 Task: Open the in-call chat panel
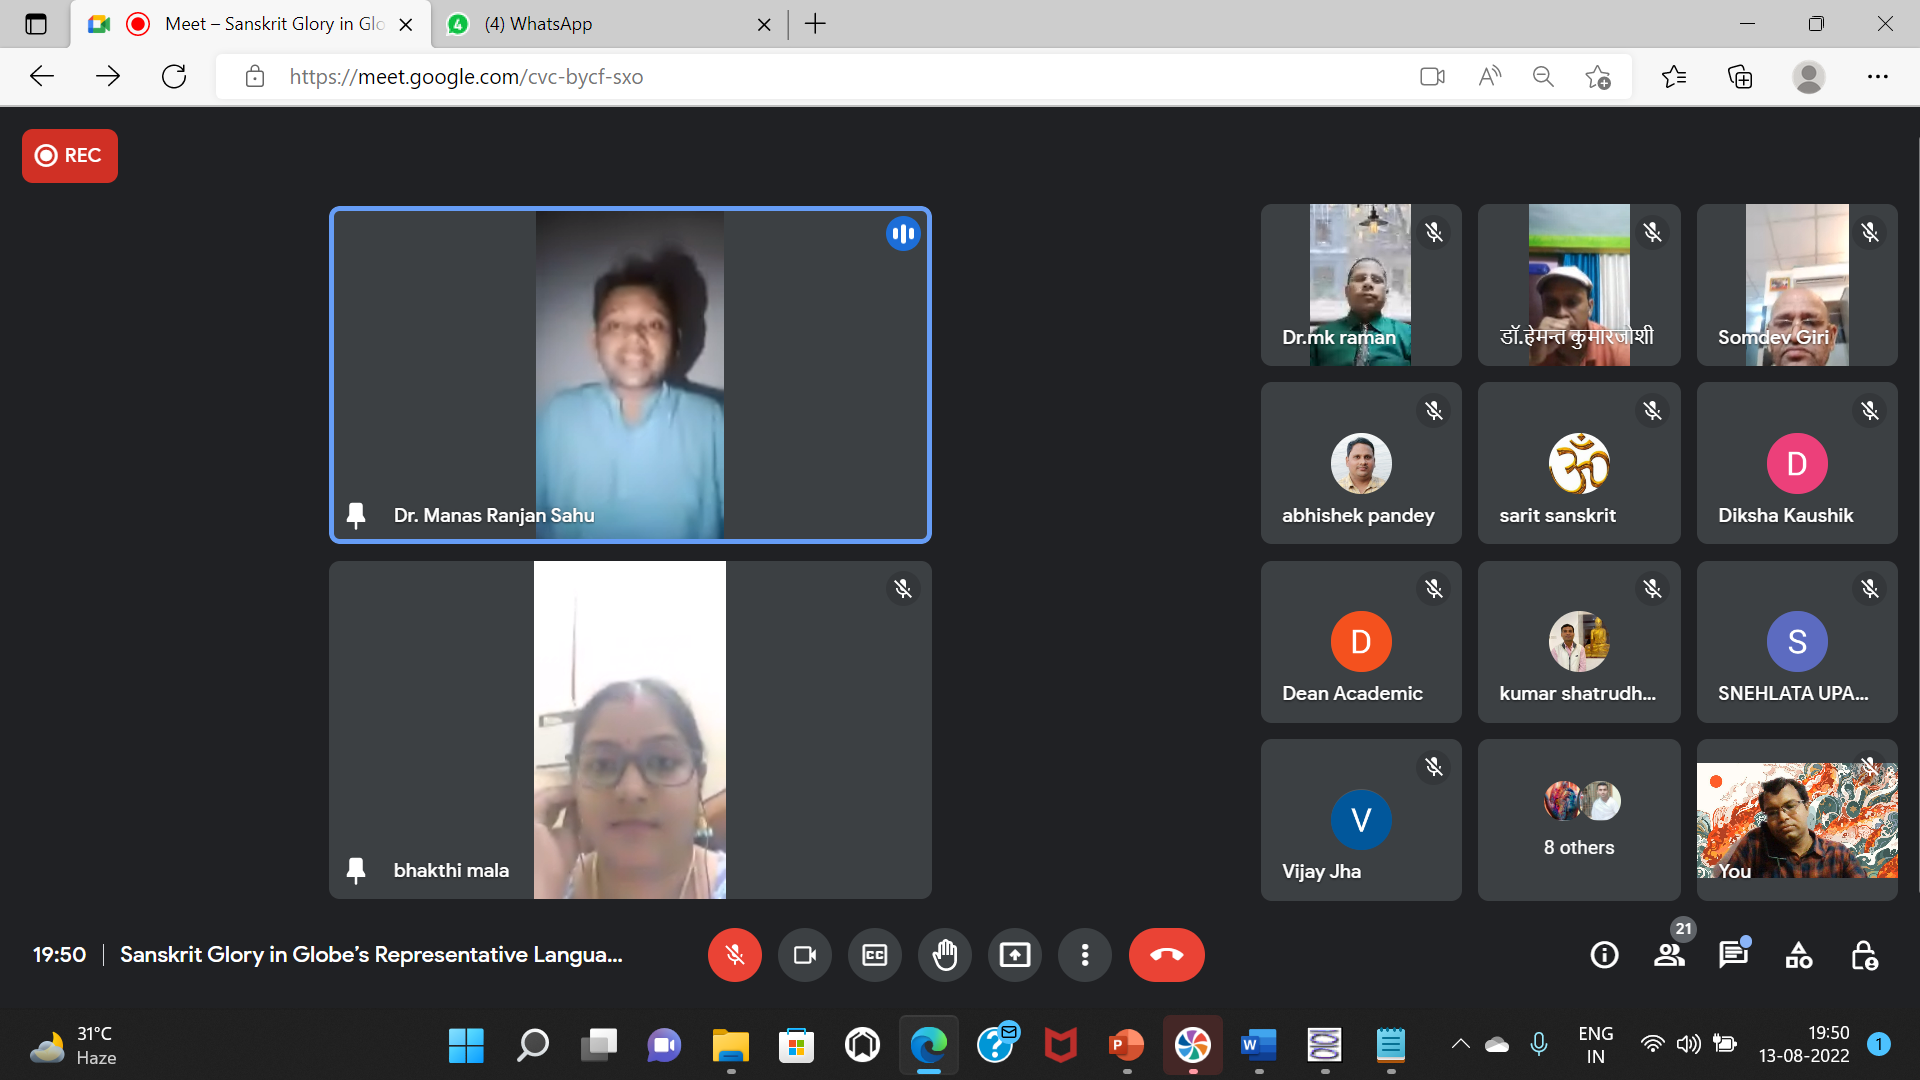point(1733,955)
